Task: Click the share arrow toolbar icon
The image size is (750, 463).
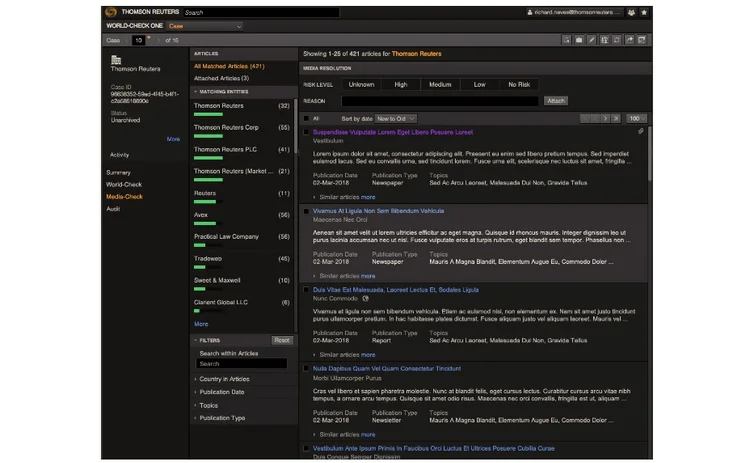Action: pyautogui.click(x=629, y=40)
